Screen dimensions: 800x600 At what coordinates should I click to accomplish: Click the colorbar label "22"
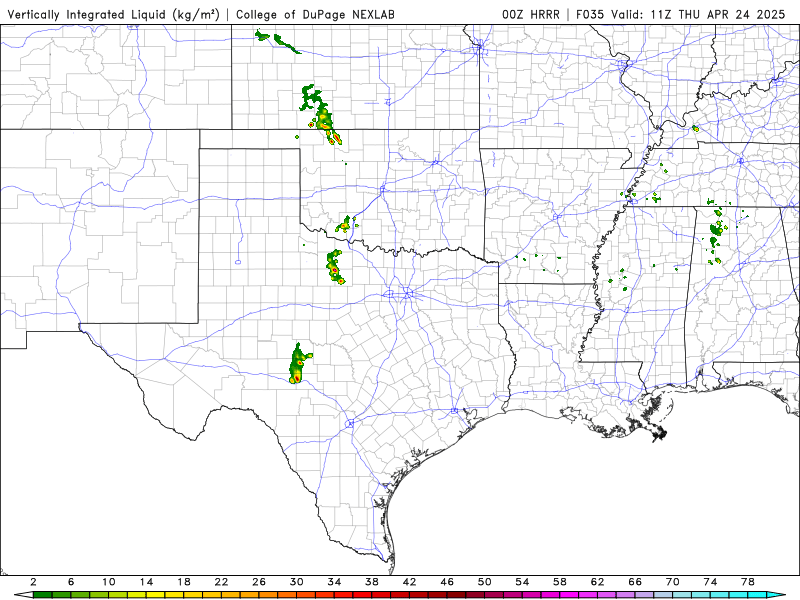point(221,582)
